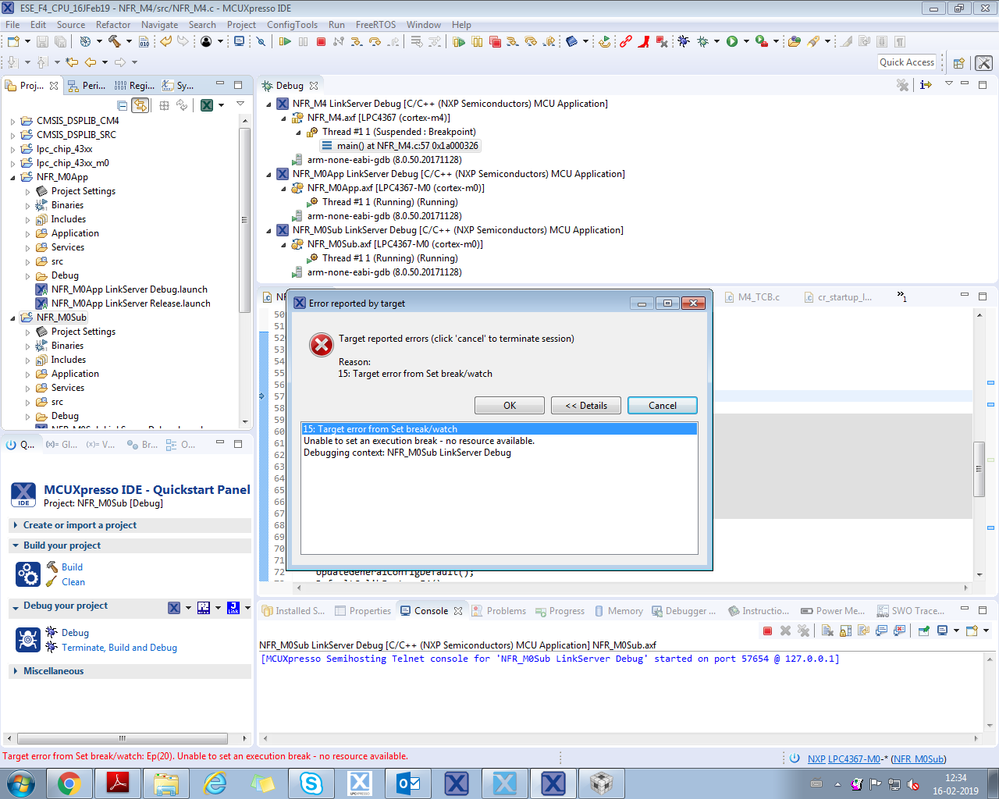Viewport: 999px width, 799px height.
Task: Open Google Chrome from the taskbar
Action: pyautogui.click(x=69, y=783)
